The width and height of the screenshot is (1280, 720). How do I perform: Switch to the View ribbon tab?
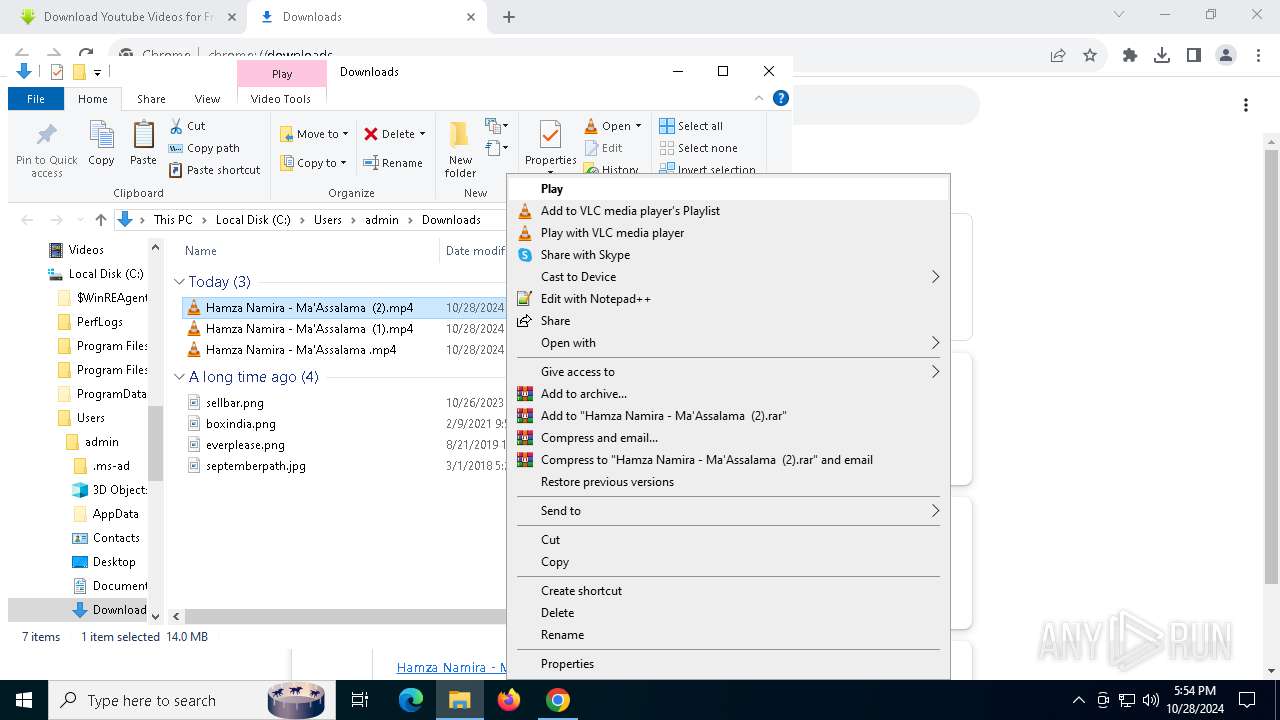click(x=207, y=99)
